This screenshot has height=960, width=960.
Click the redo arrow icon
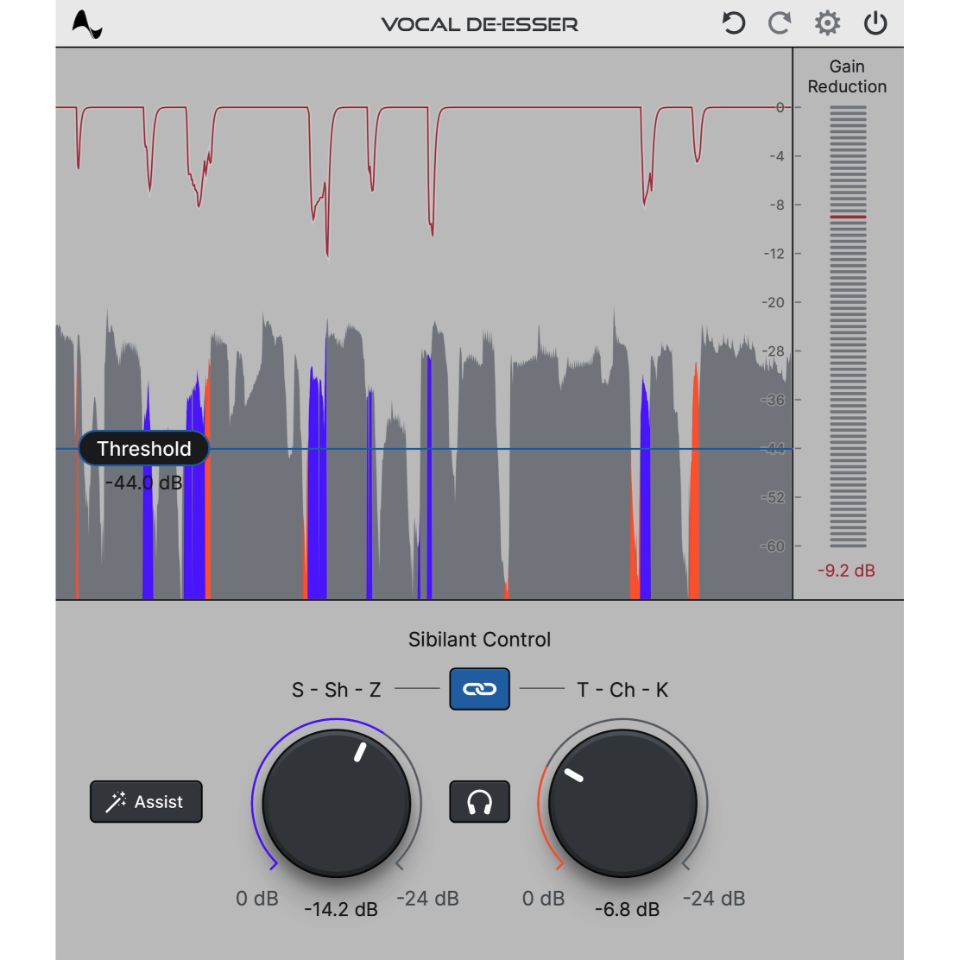pos(780,24)
